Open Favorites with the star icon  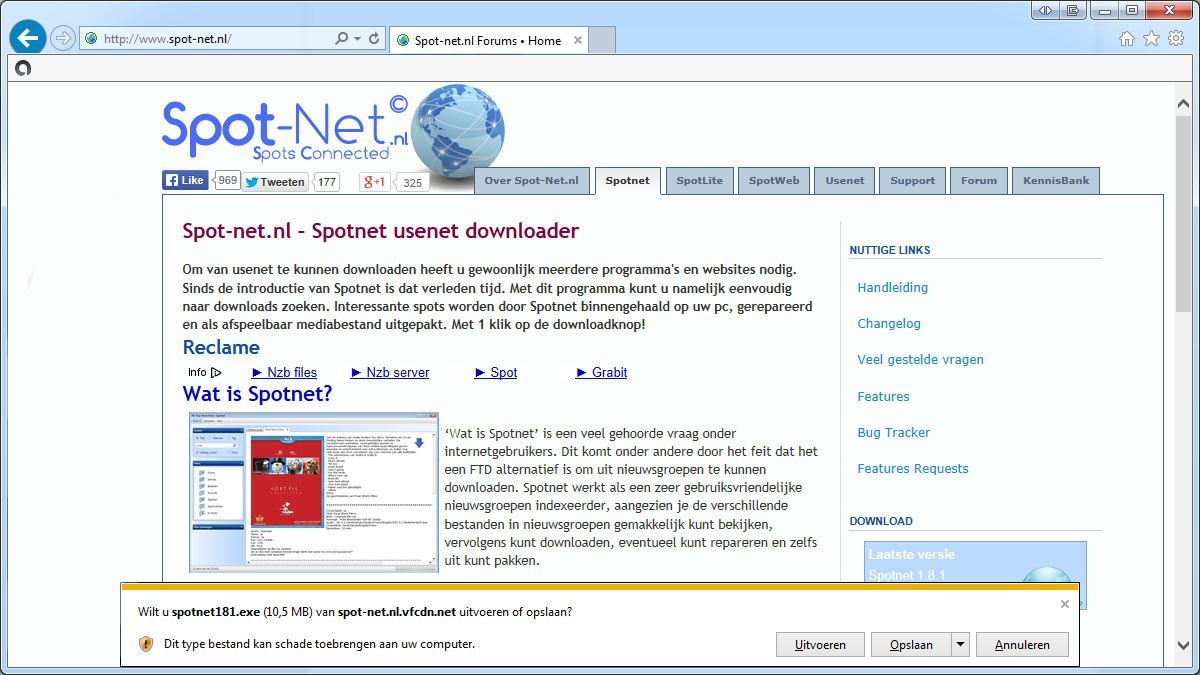(x=1151, y=39)
